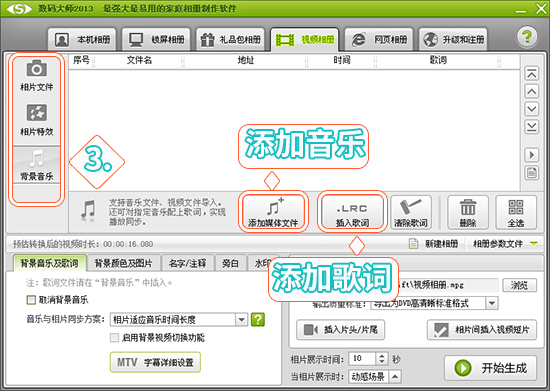
Task: Open help with the round question mark
Action: point(527,37)
